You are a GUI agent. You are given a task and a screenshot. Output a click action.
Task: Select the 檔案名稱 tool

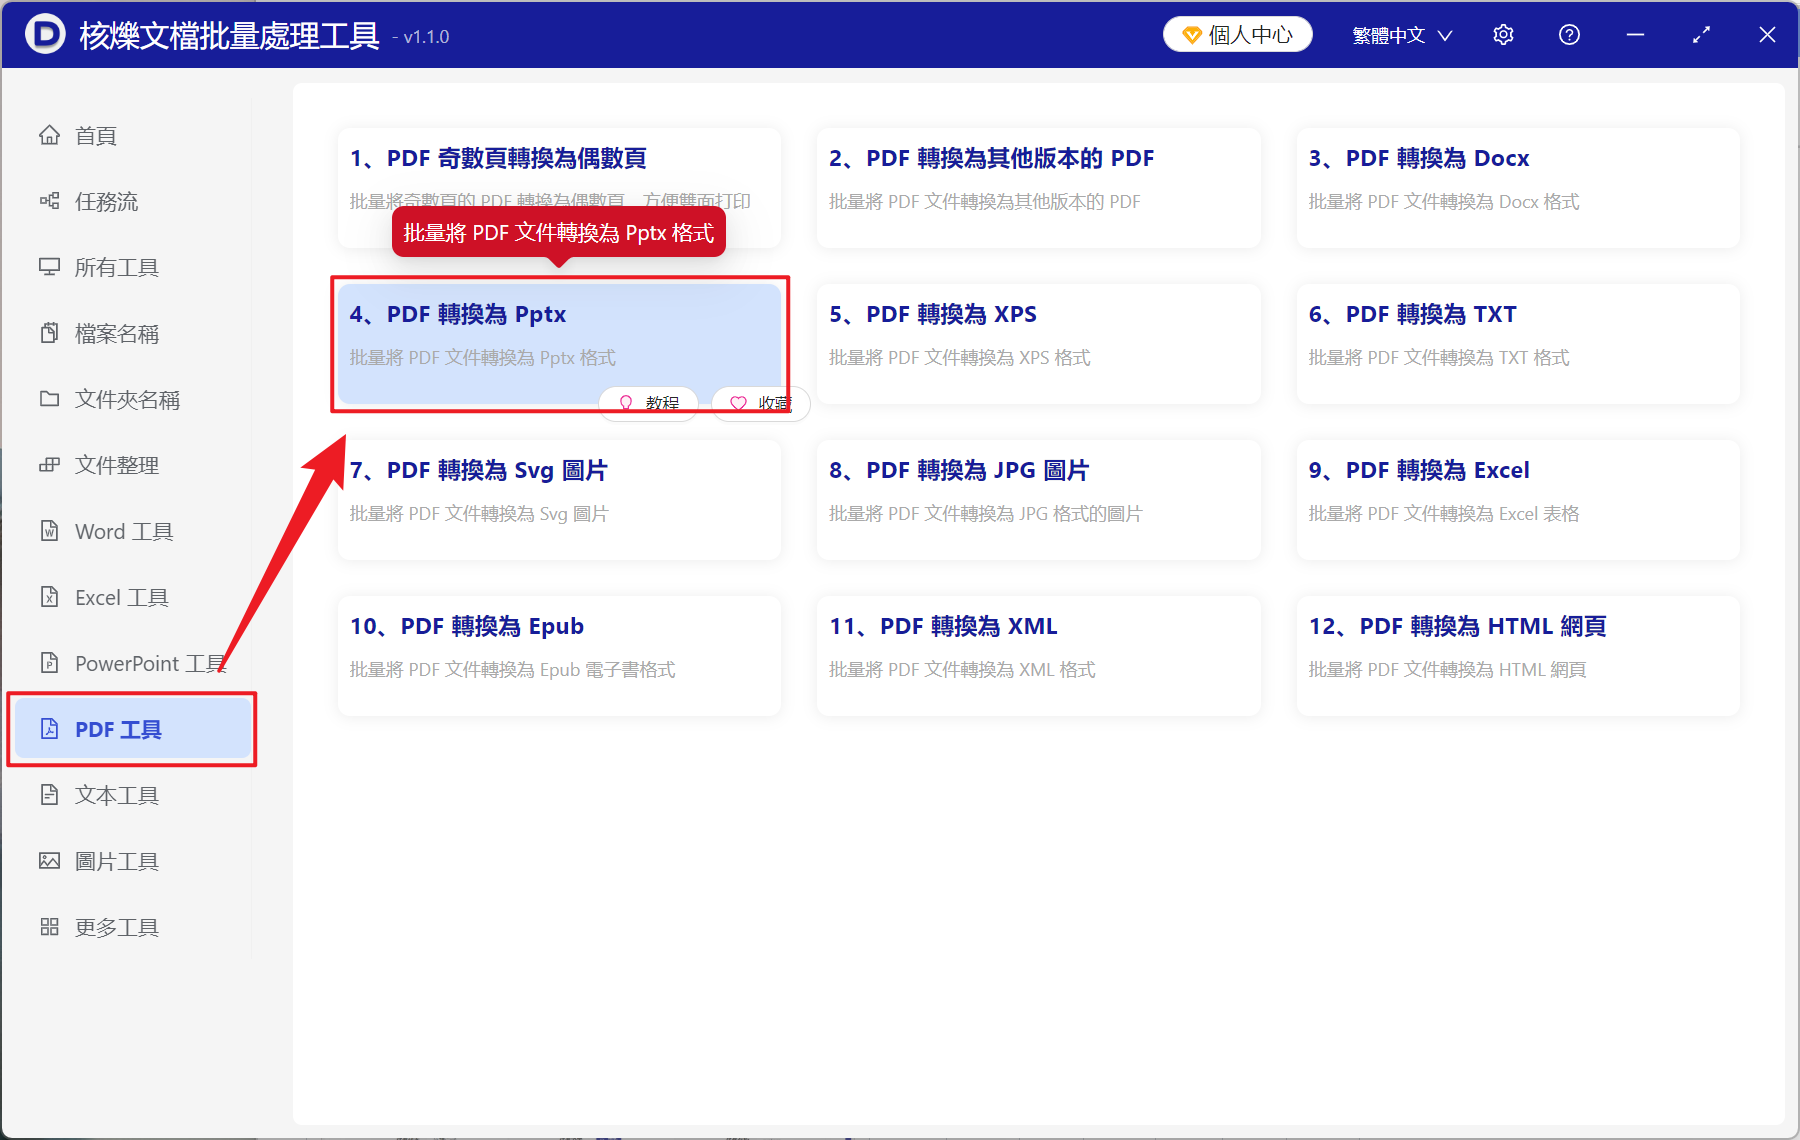pyautogui.click(x=117, y=333)
